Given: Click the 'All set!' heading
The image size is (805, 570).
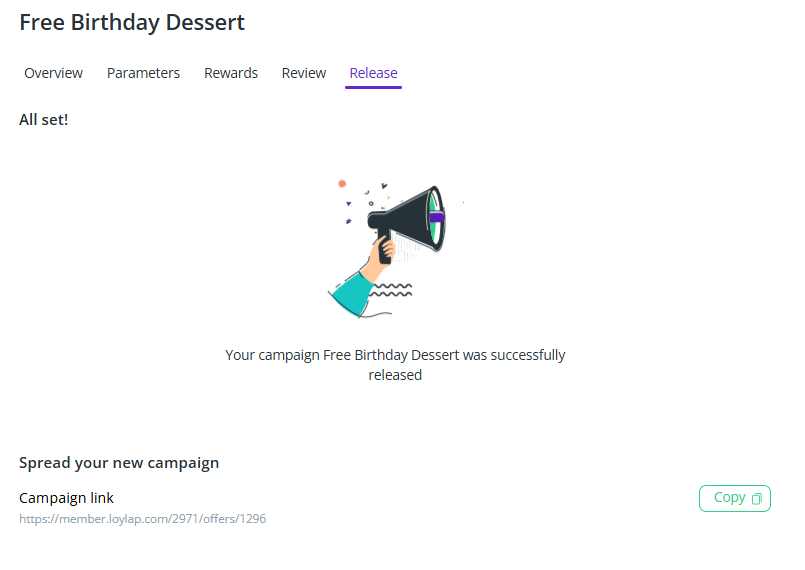Looking at the screenshot, I should (x=44, y=120).
